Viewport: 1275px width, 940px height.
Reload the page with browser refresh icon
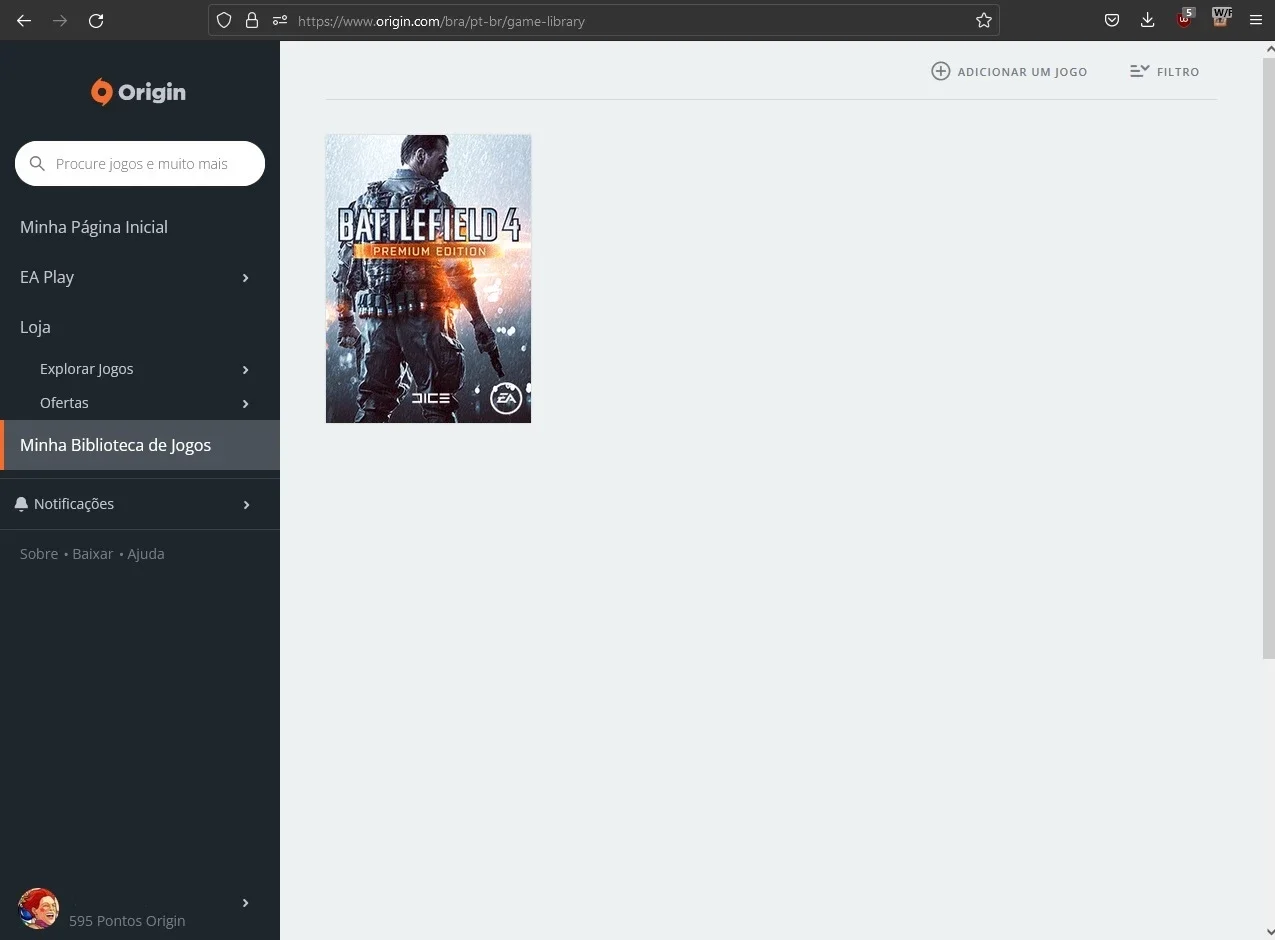(96, 20)
